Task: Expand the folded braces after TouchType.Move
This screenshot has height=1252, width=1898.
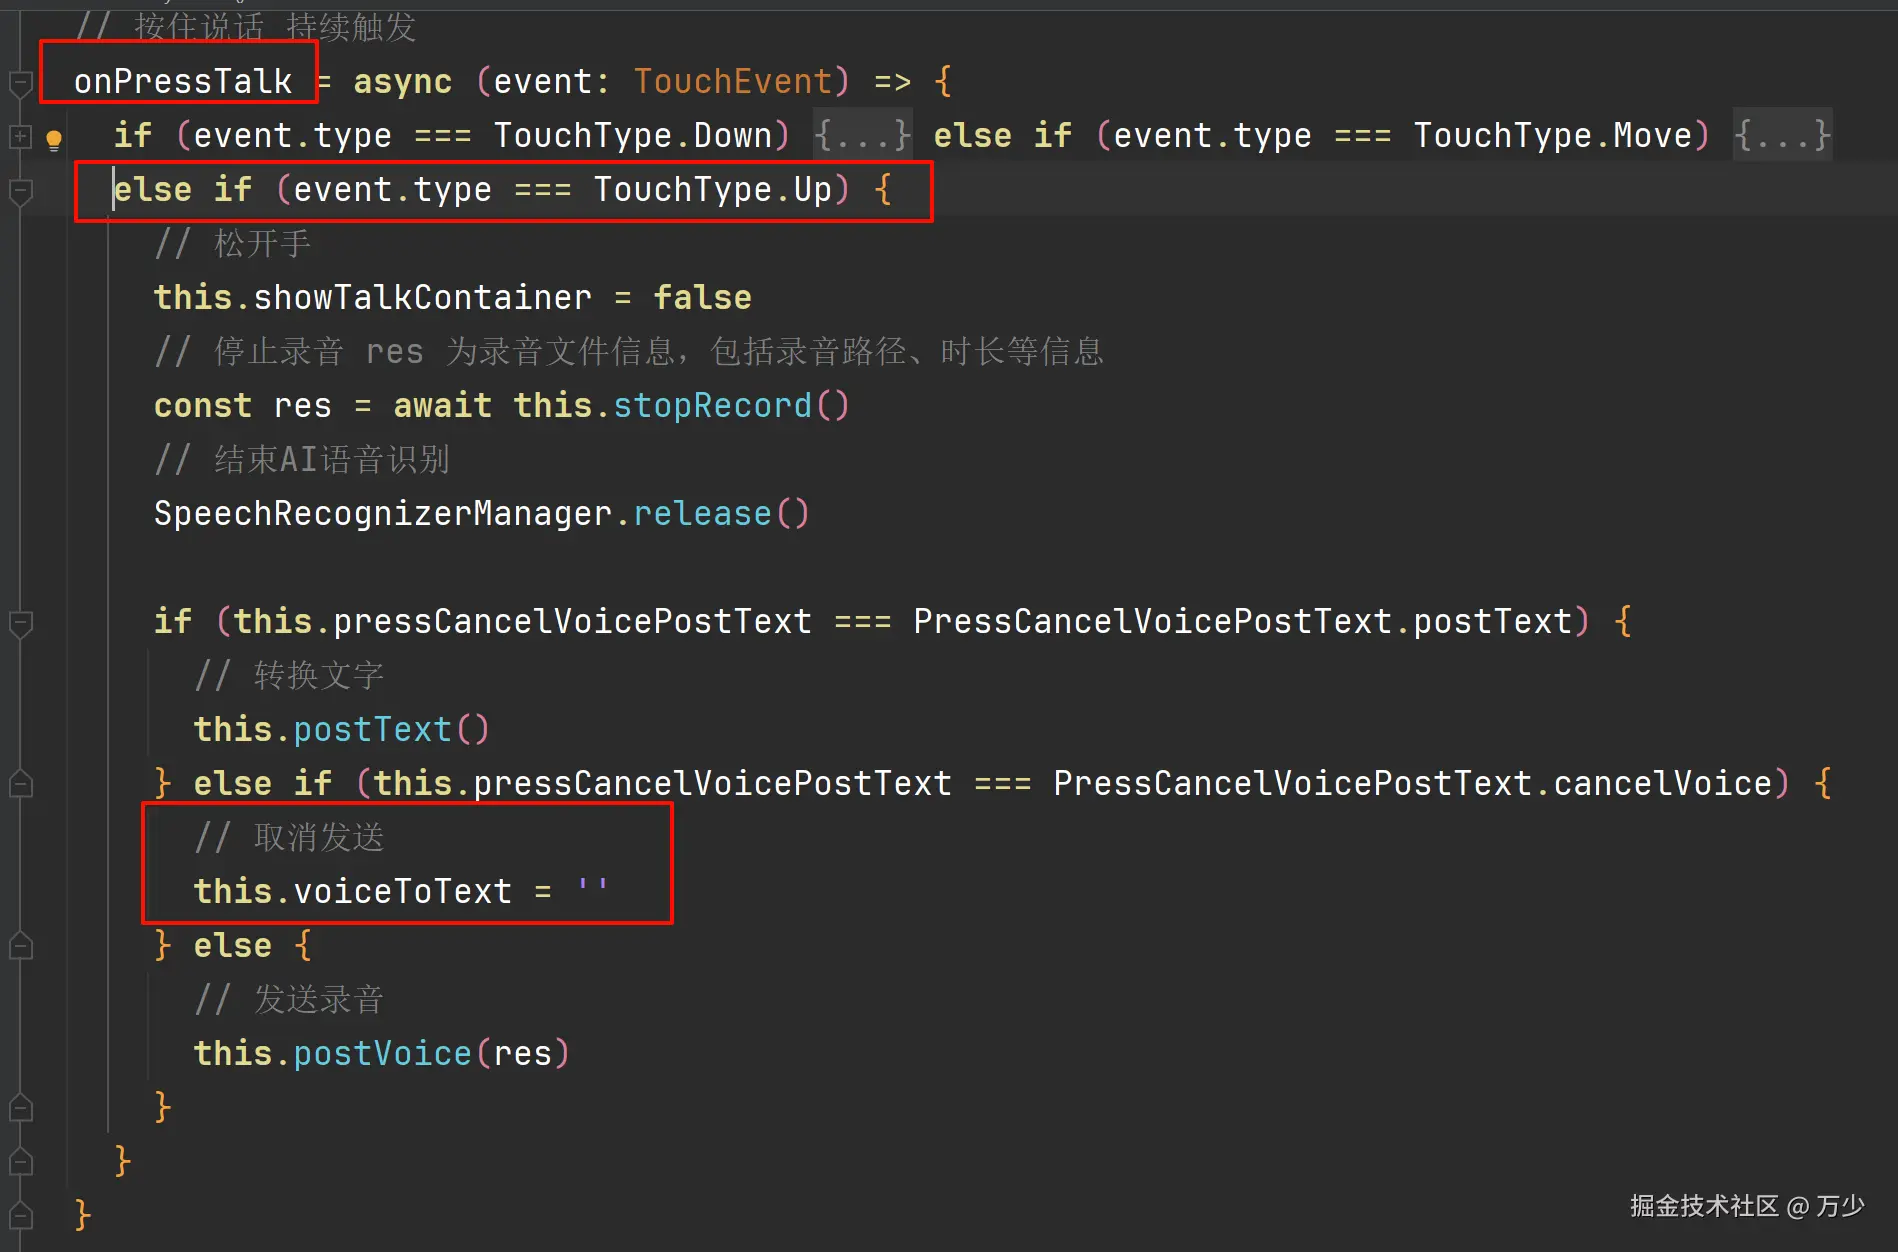Action: coord(1781,135)
